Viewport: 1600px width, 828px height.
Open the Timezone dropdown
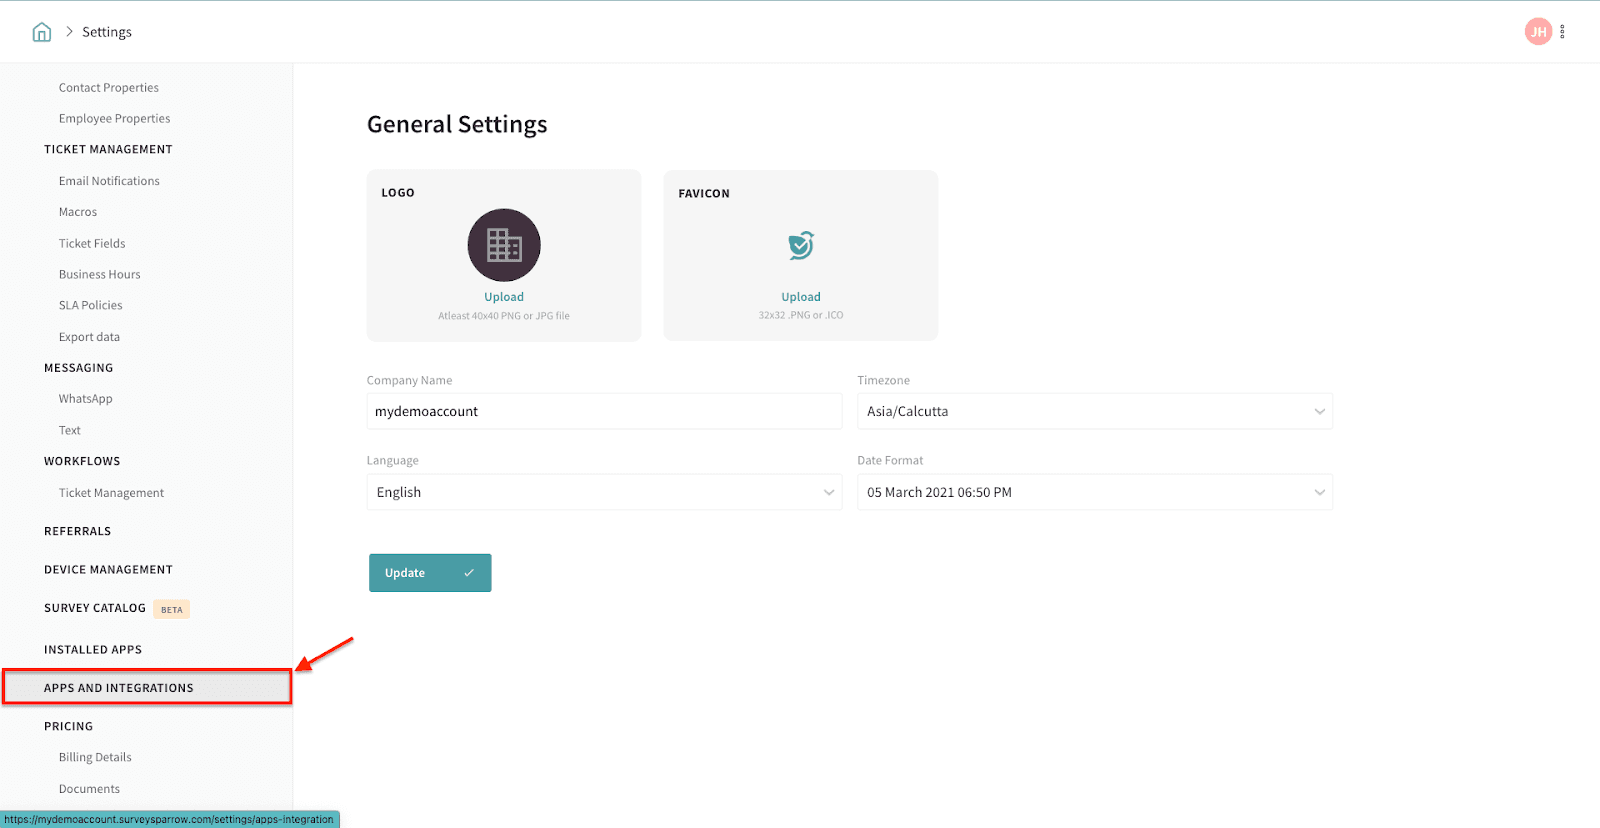pyautogui.click(x=1094, y=412)
